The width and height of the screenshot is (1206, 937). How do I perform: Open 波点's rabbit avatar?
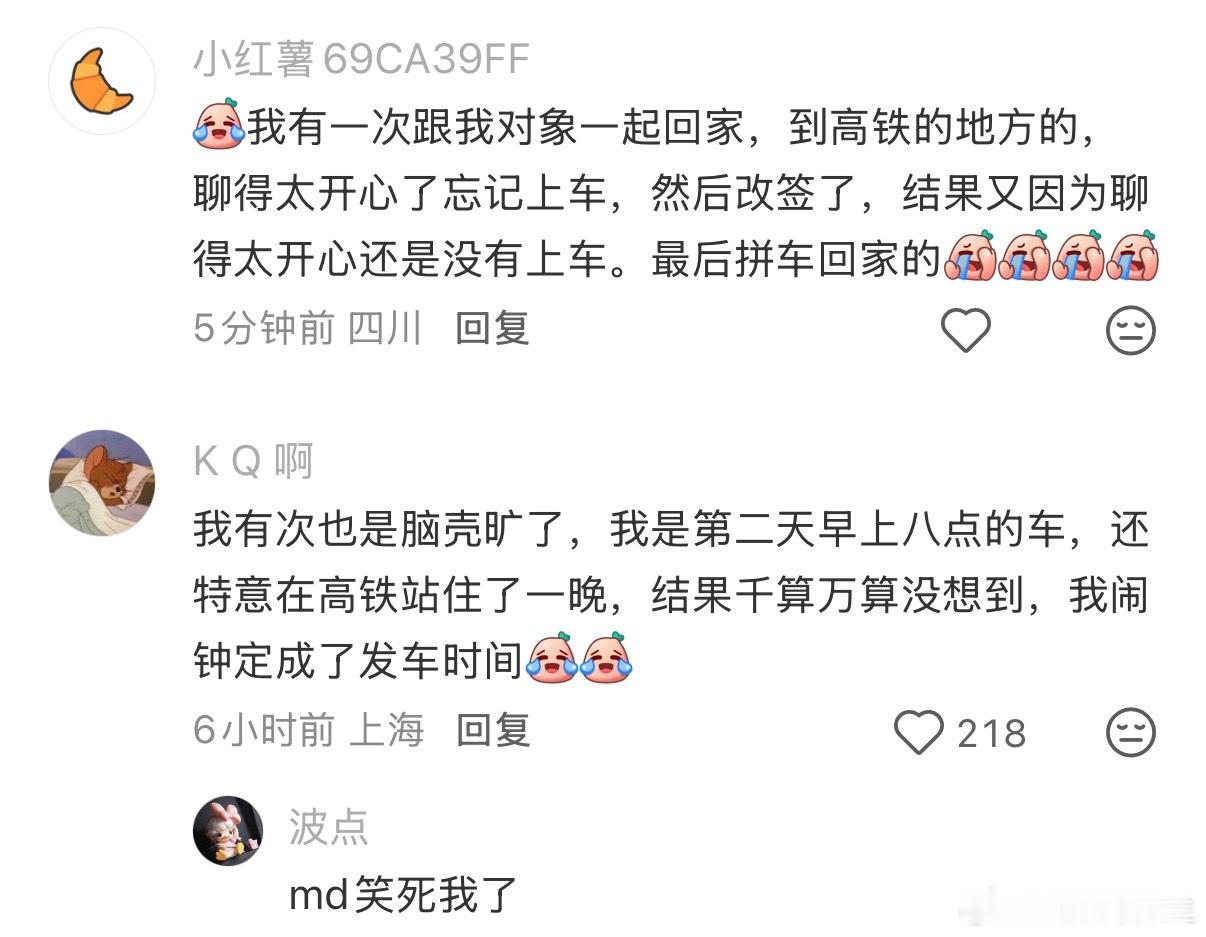click(228, 831)
